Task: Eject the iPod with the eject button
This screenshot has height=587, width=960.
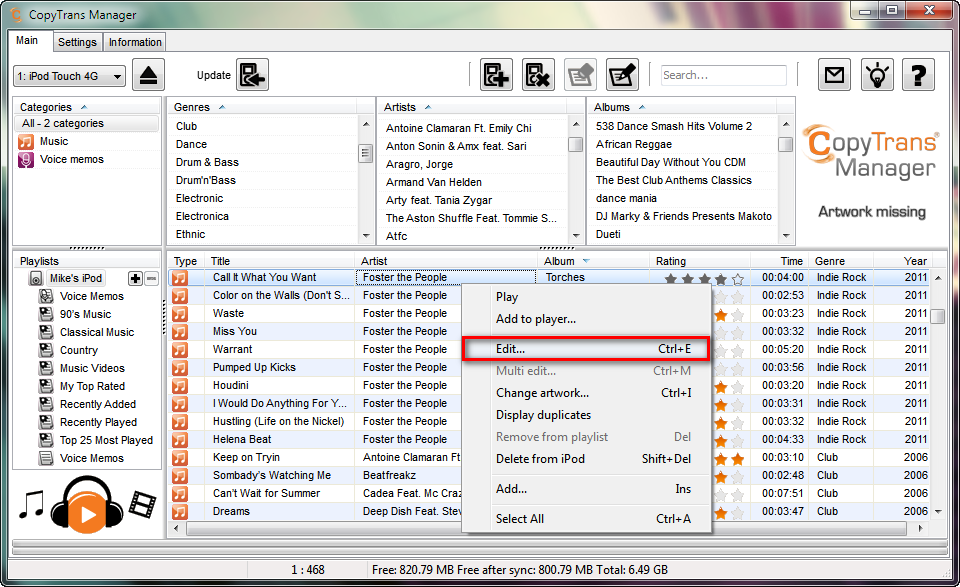Action: coord(148,75)
